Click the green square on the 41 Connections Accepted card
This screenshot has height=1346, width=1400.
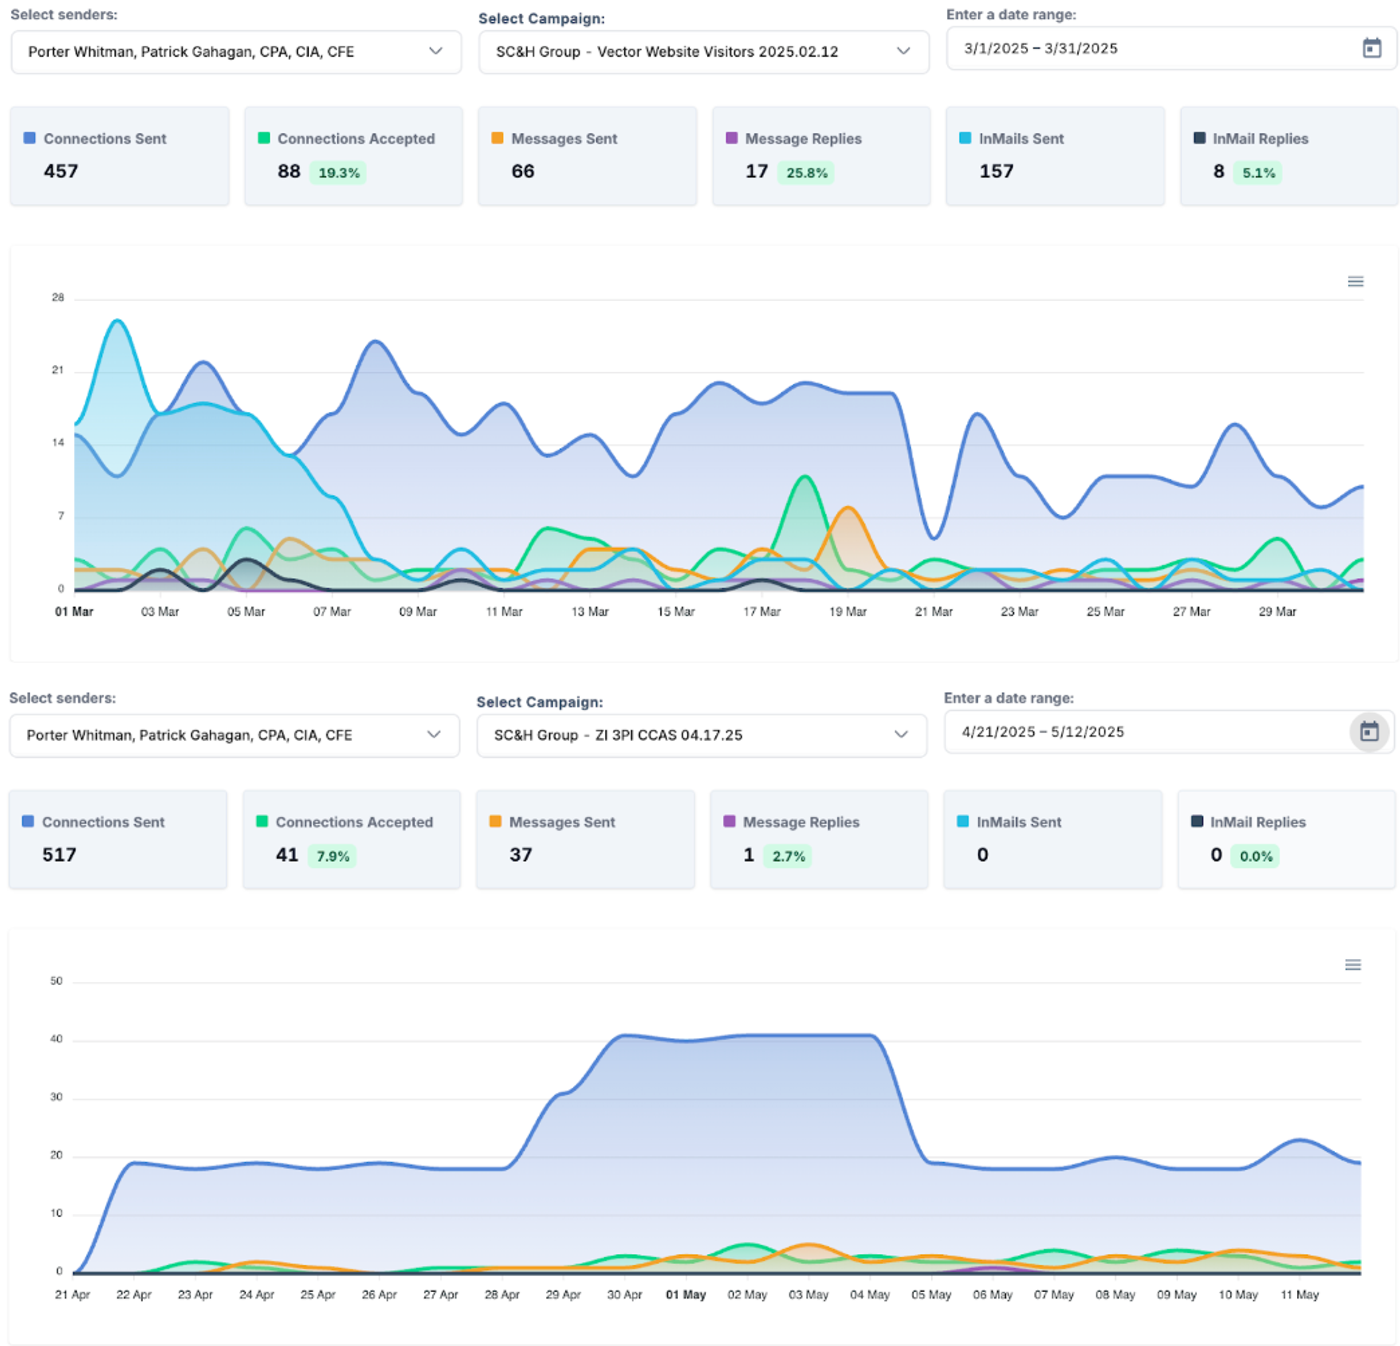tap(262, 821)
